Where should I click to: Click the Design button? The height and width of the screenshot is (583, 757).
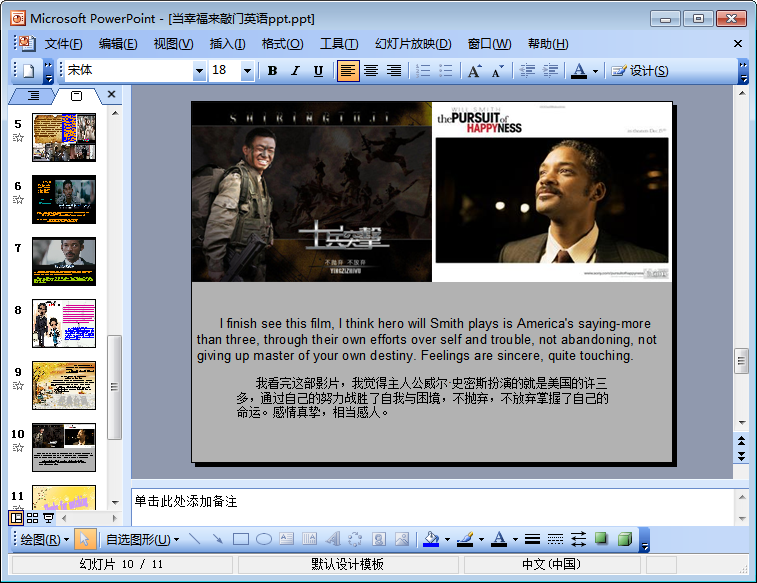(640, 71)
